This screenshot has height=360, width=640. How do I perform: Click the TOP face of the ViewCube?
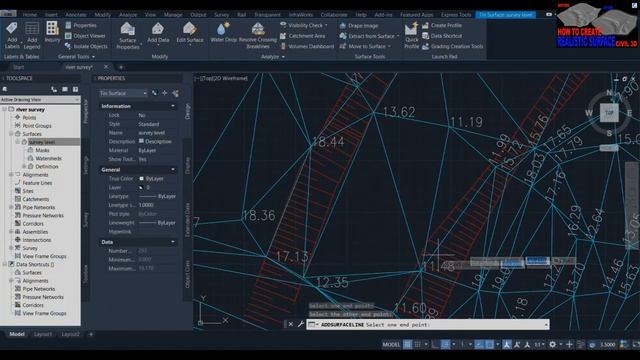coord(609,113)
